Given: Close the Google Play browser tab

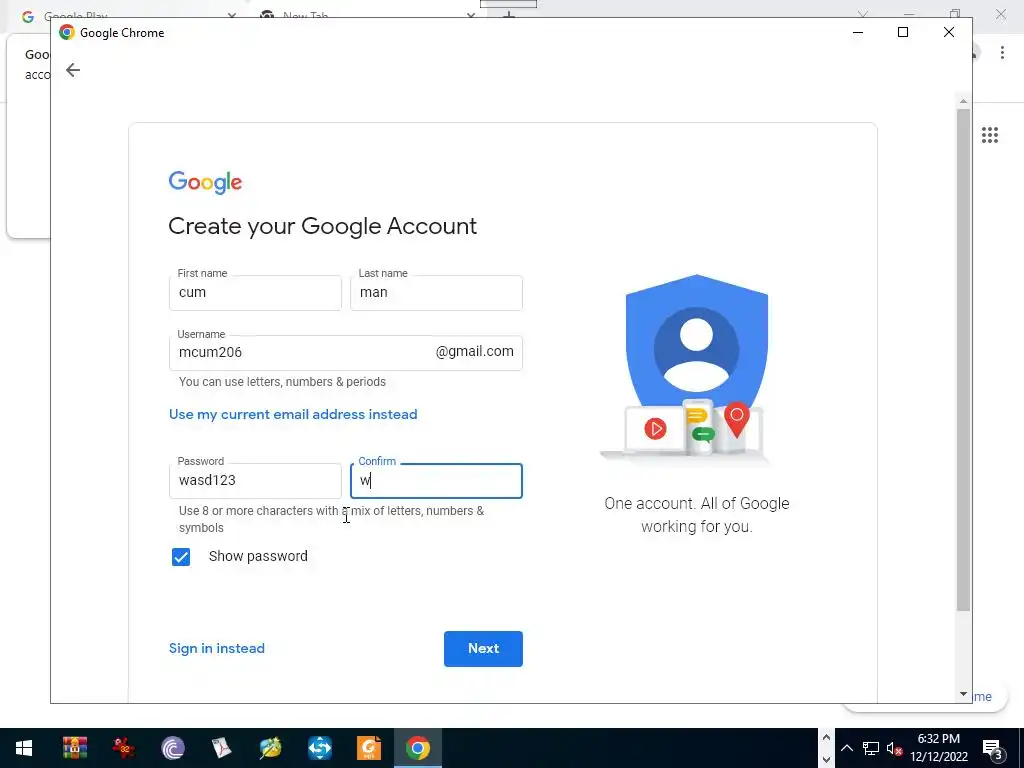Looking at the screenshot, I should point(231,14).
